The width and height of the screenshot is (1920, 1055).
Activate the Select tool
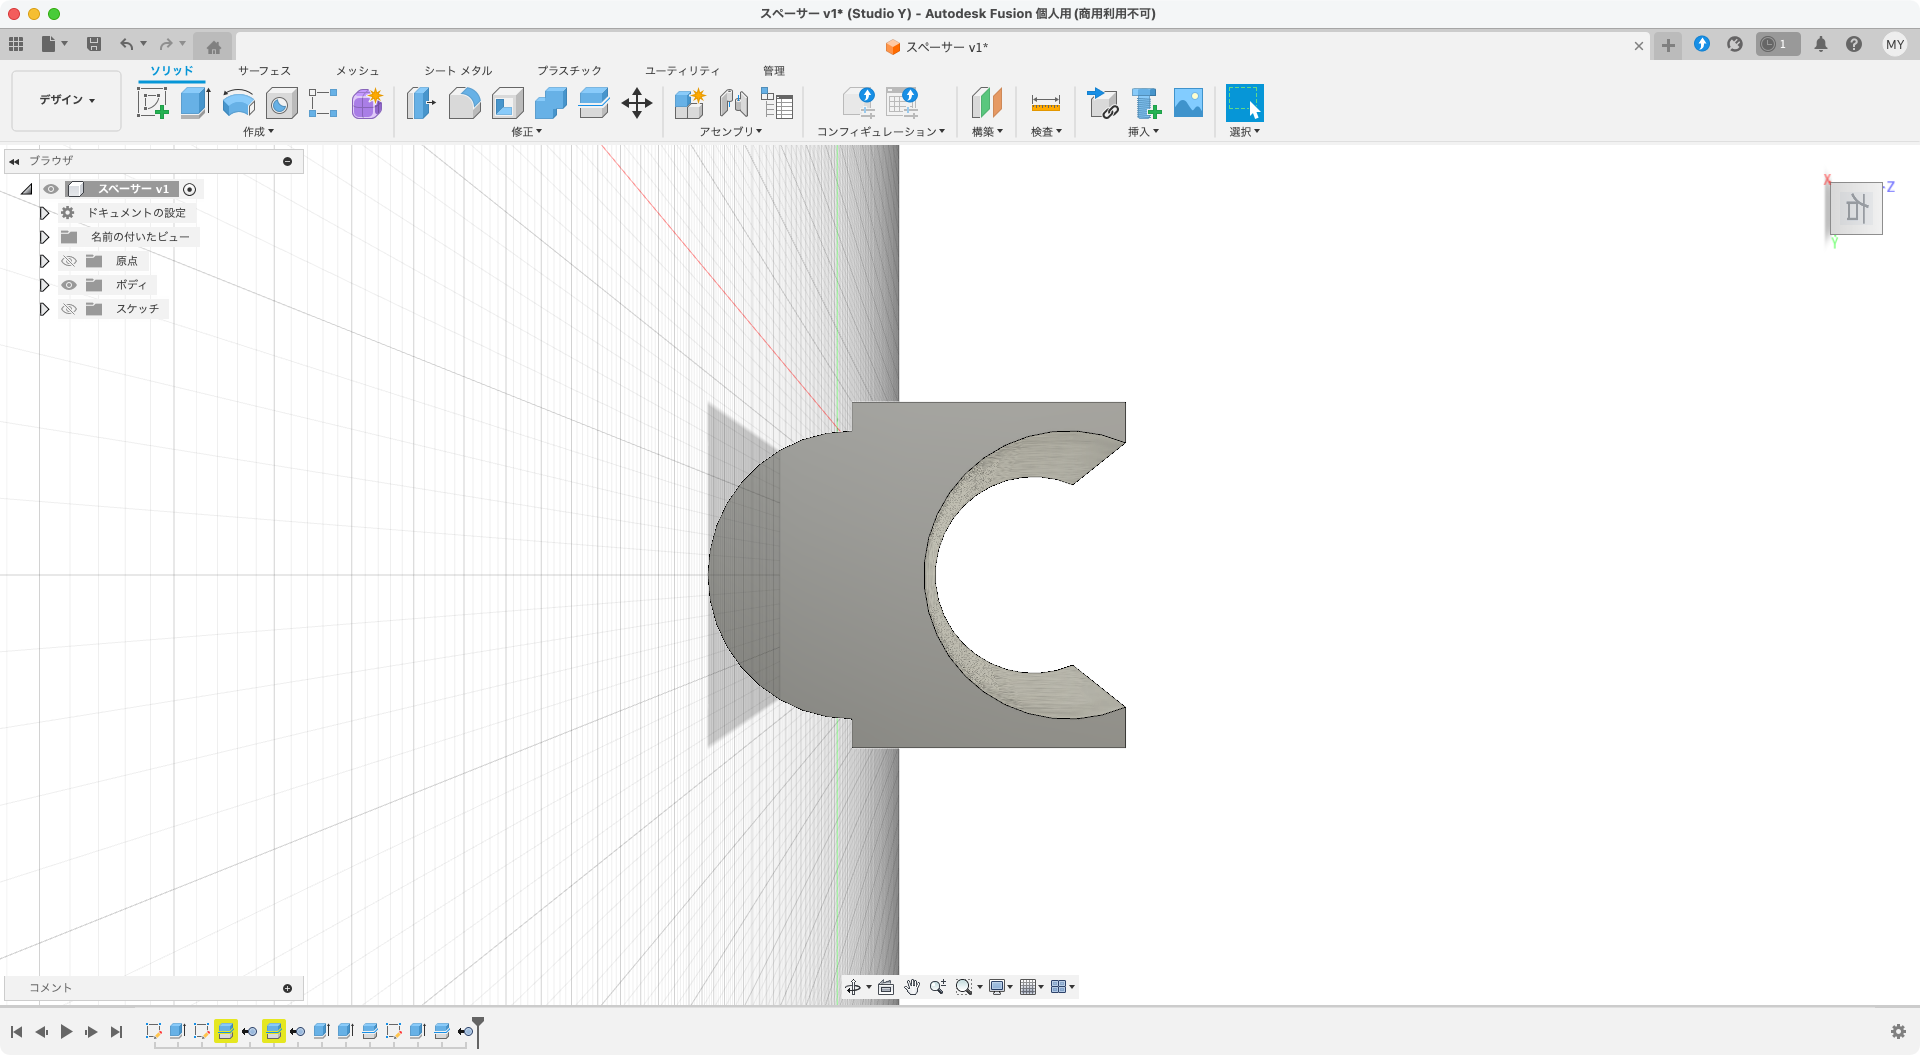point(1244,103)
